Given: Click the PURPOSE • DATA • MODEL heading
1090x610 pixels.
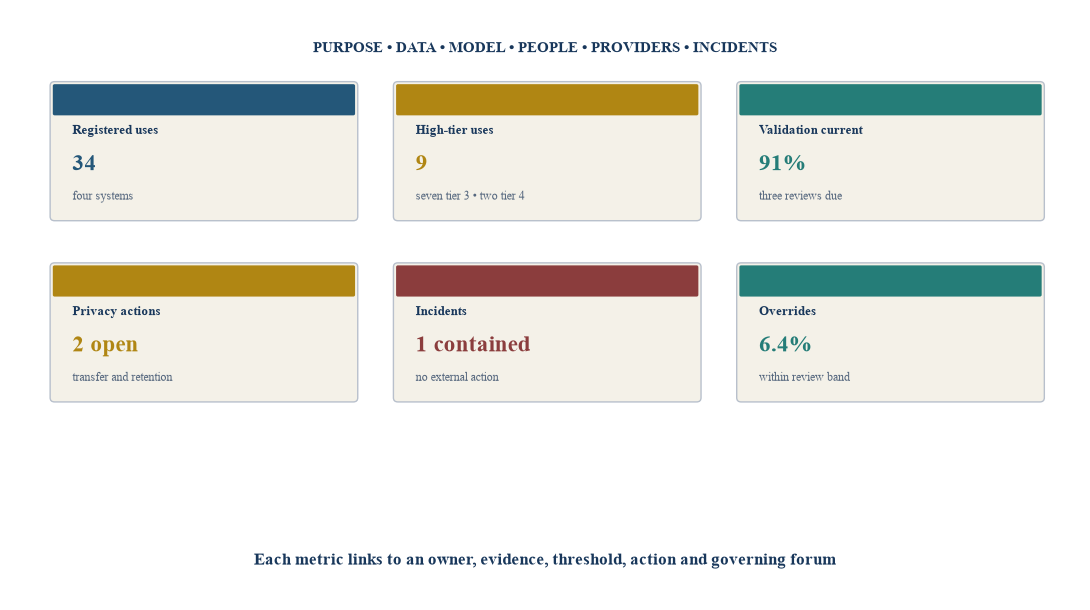Looking at the screenshot, I should tap(545, 47).
